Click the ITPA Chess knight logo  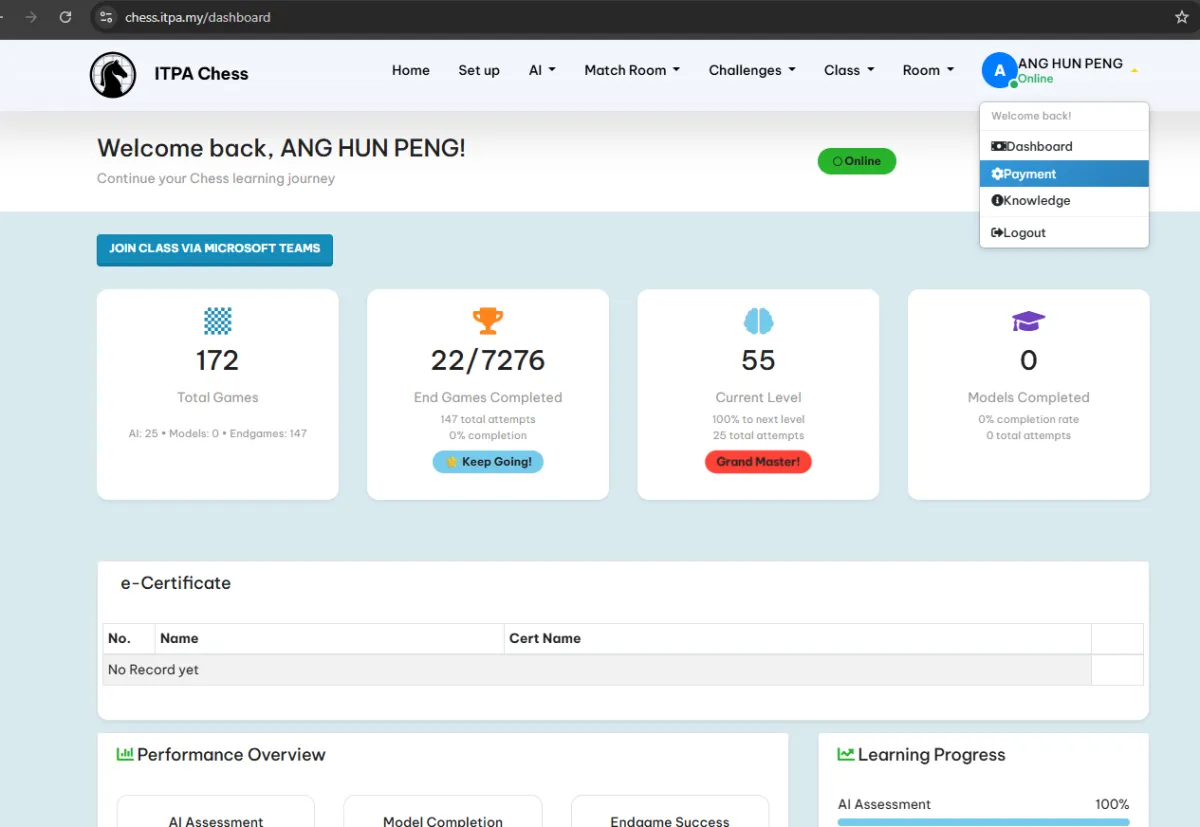[x=113, y=75]
